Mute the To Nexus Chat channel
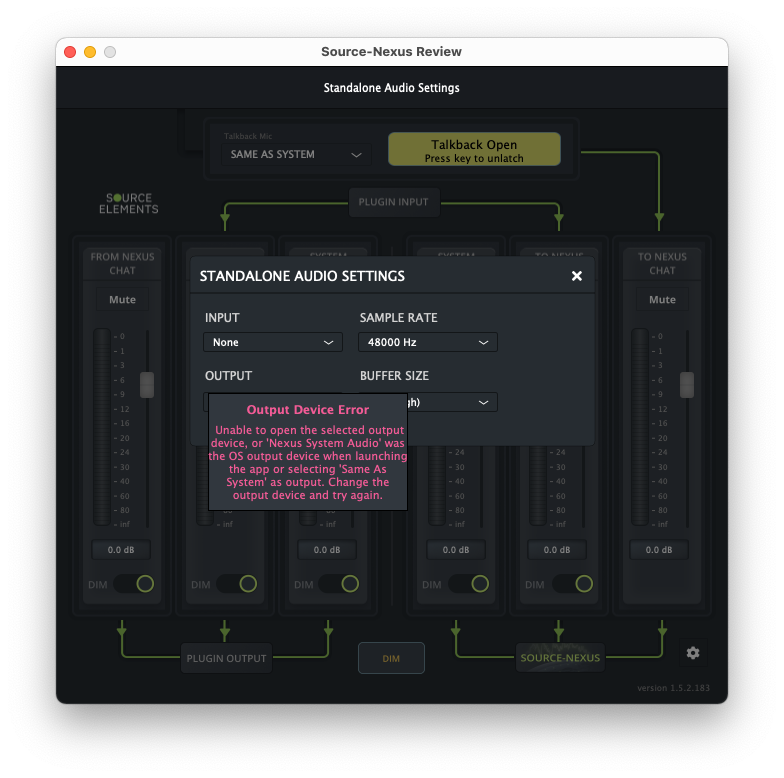The width and height of the screenshot is (784, 778). pos(662,300)
